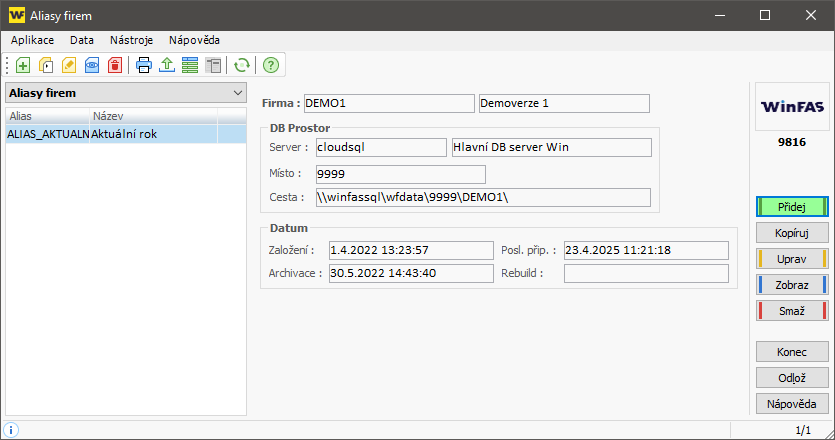Viewport: 835px width, 440px height.
Task: Click the green question mark help icon
Action: 270,65
